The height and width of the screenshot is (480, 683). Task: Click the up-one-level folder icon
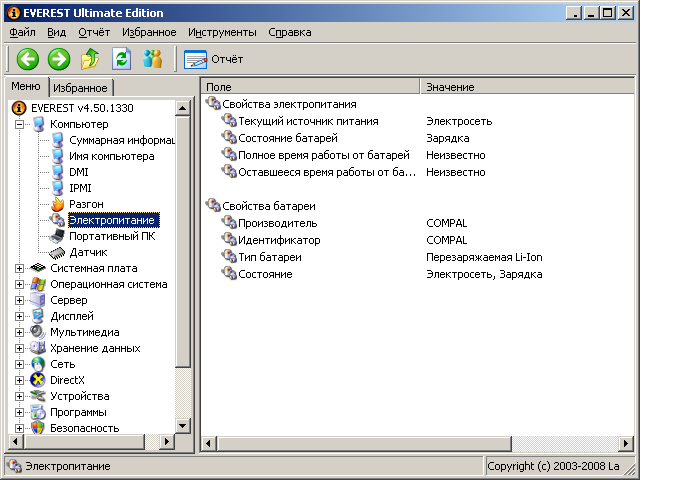point(90,59)
